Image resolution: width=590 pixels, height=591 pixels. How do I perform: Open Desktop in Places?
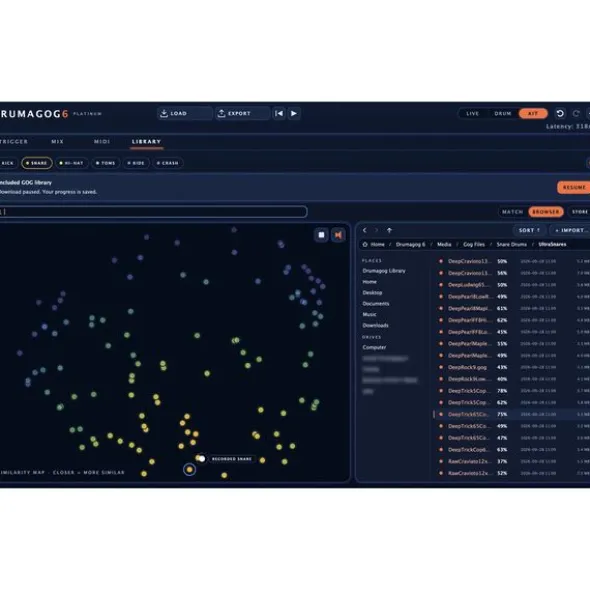(372, 292)
